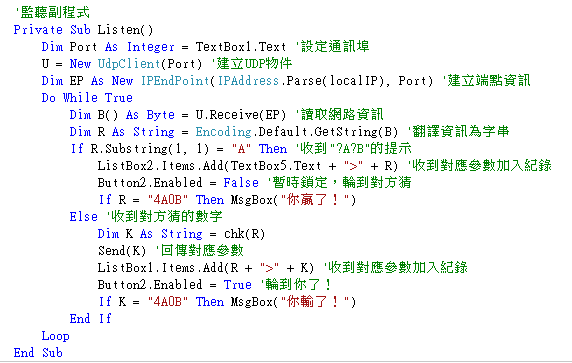
Task: Click the Send(K) statement
Action: click(122, 251)
